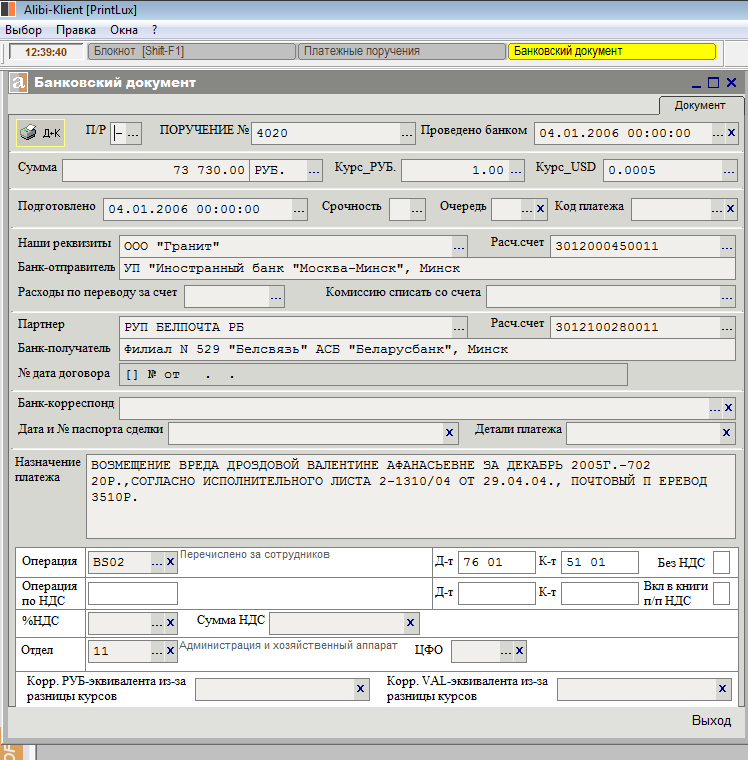This screenshot has height=760, width=748.
Task: Clear the Отдел value with x
Action: click(171, 650)
